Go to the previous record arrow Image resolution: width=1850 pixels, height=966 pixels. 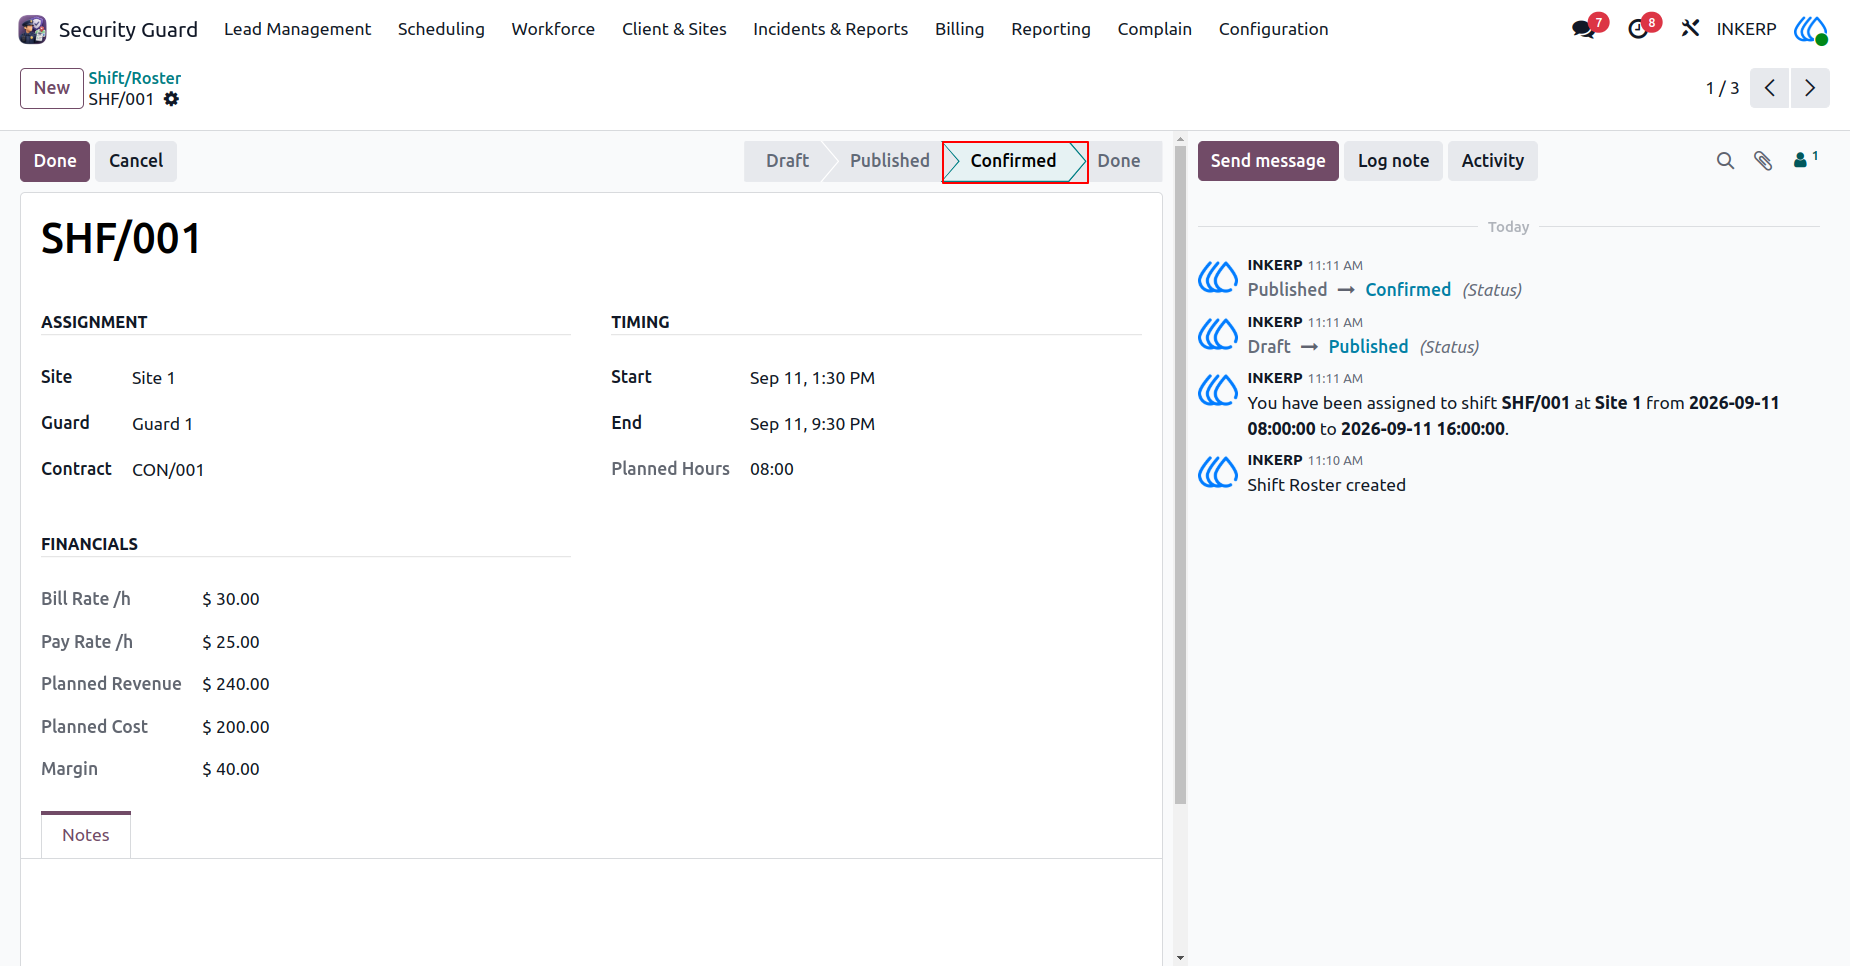point(1769,88)
